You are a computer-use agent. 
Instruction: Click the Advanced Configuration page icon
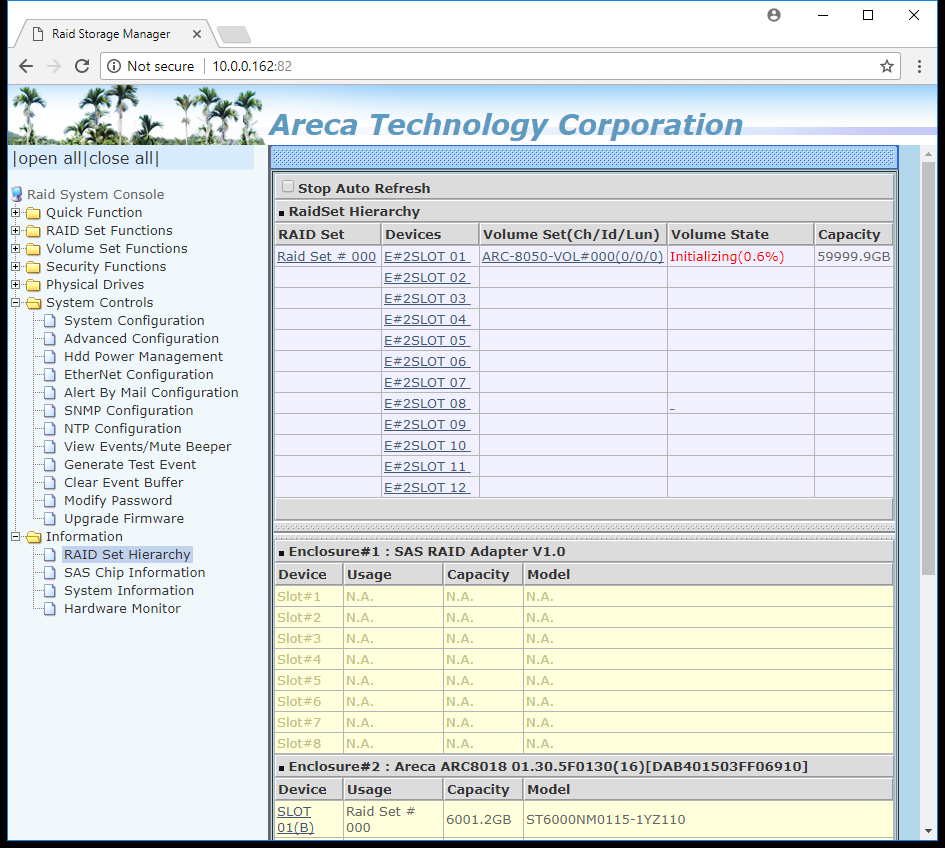pos(51,339)
